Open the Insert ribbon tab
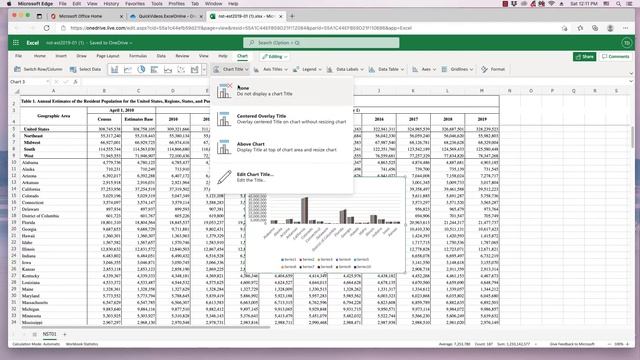This screenshot has height=360, width=640. click(61, 56)
